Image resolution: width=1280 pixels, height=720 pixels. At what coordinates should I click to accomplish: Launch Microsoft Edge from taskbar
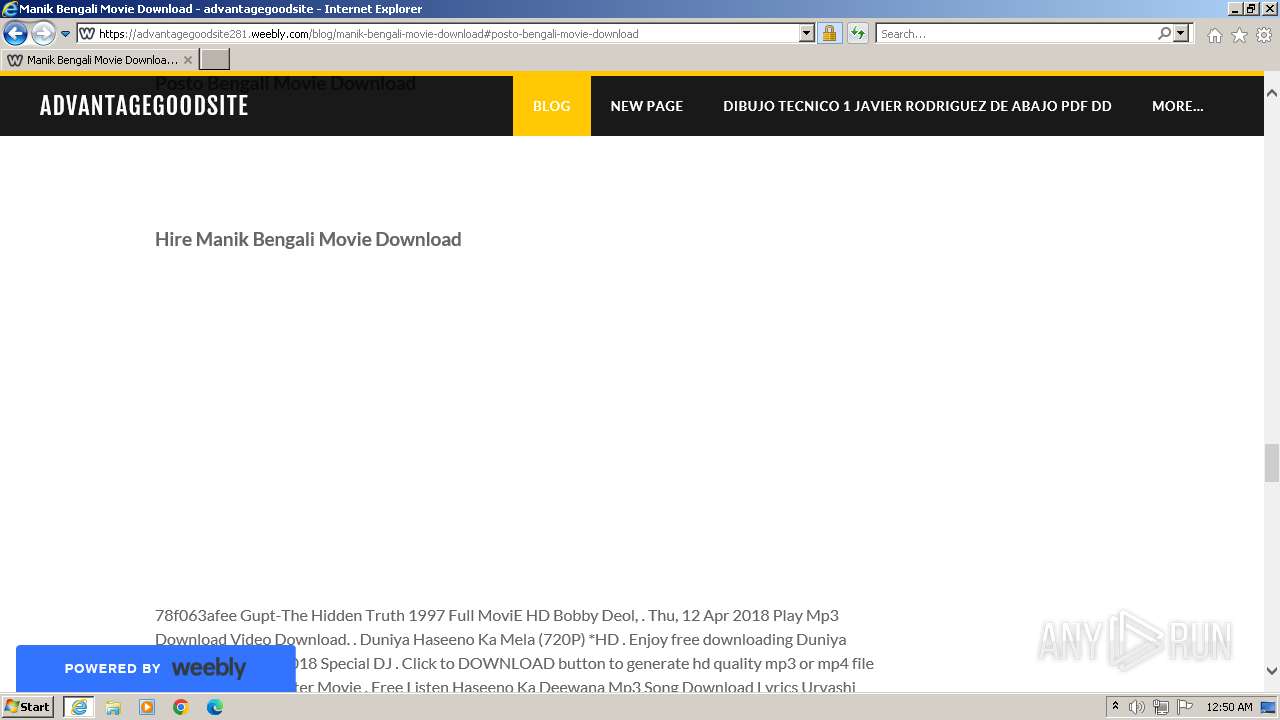coord(215,707)
